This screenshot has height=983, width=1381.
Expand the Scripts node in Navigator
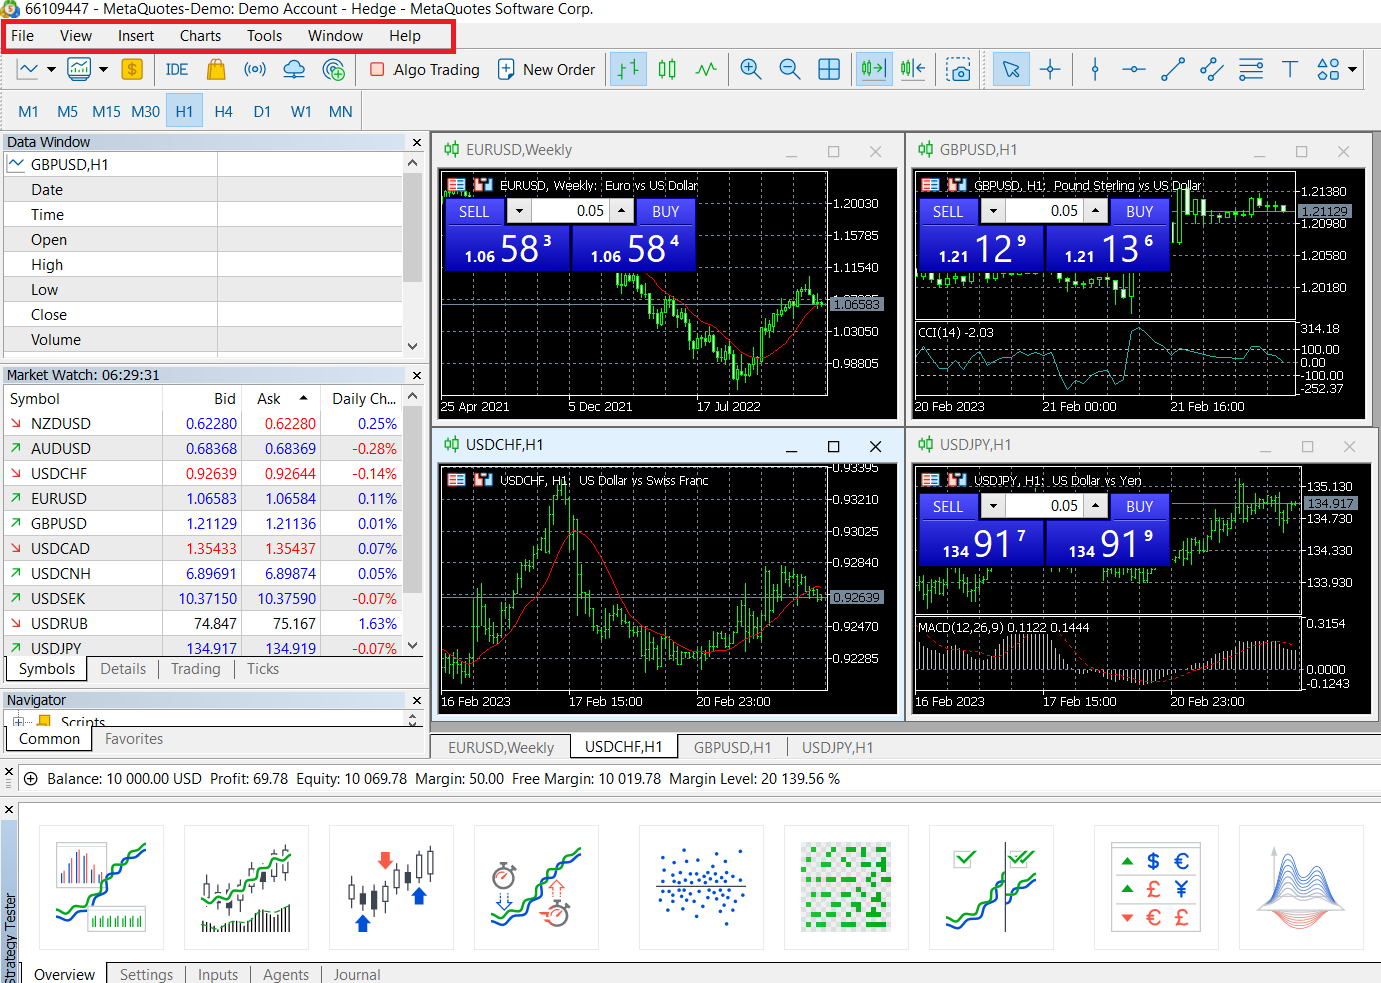coord(18,721)
